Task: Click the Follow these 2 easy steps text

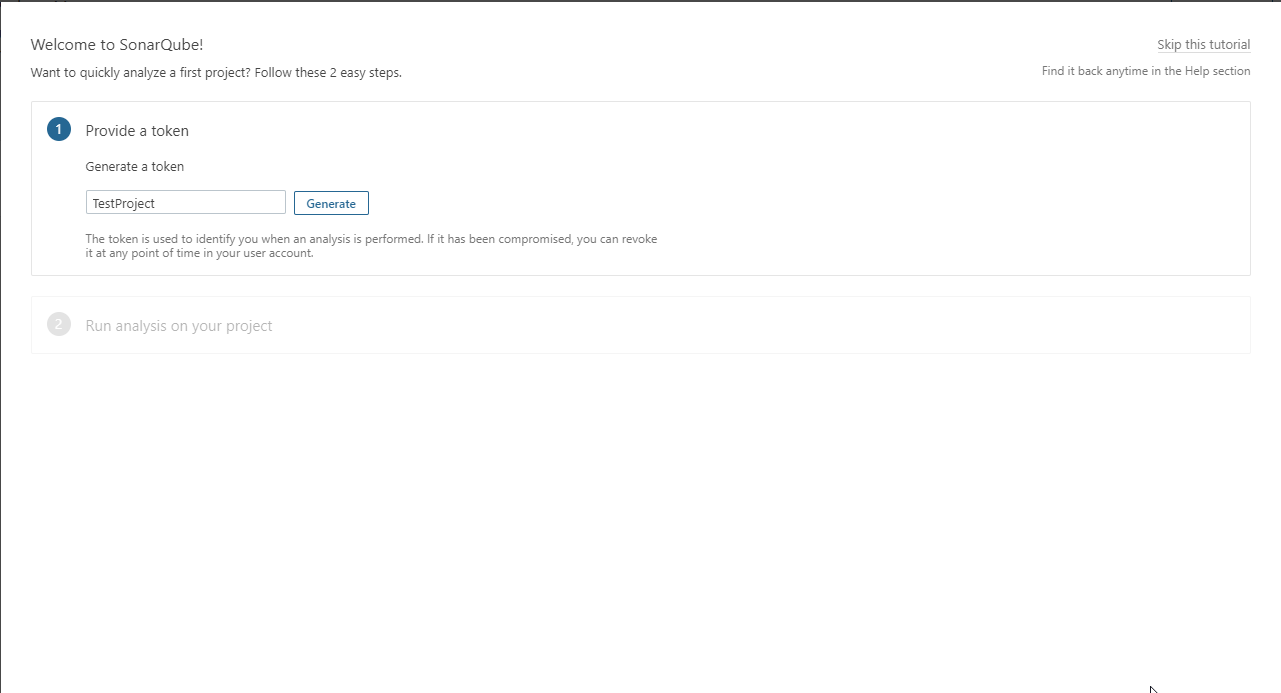Action: (x=328, y=73)
